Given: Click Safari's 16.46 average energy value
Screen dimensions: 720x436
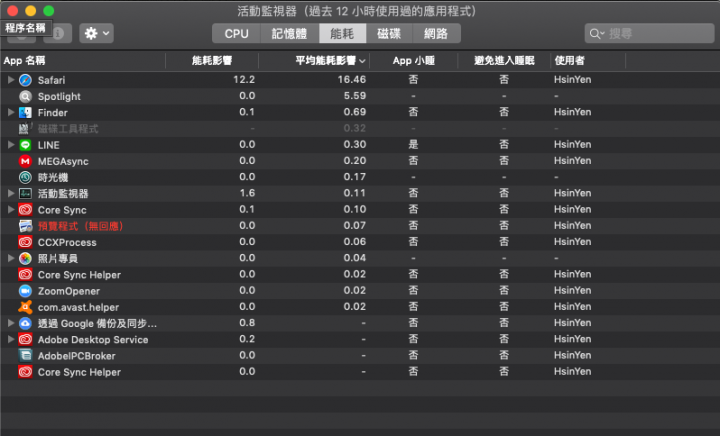Looking at the screenshot, I should tap(352, 79).
